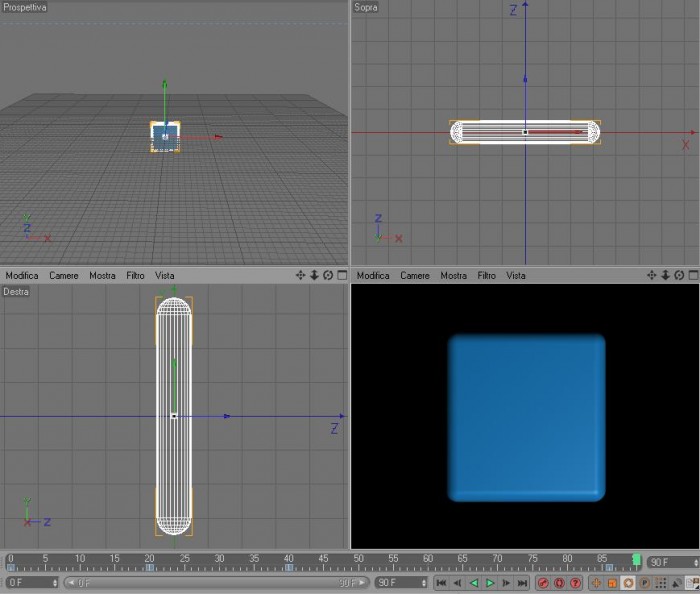Step forward one frame
The image size is (700, 594).
tap(506, 583)
